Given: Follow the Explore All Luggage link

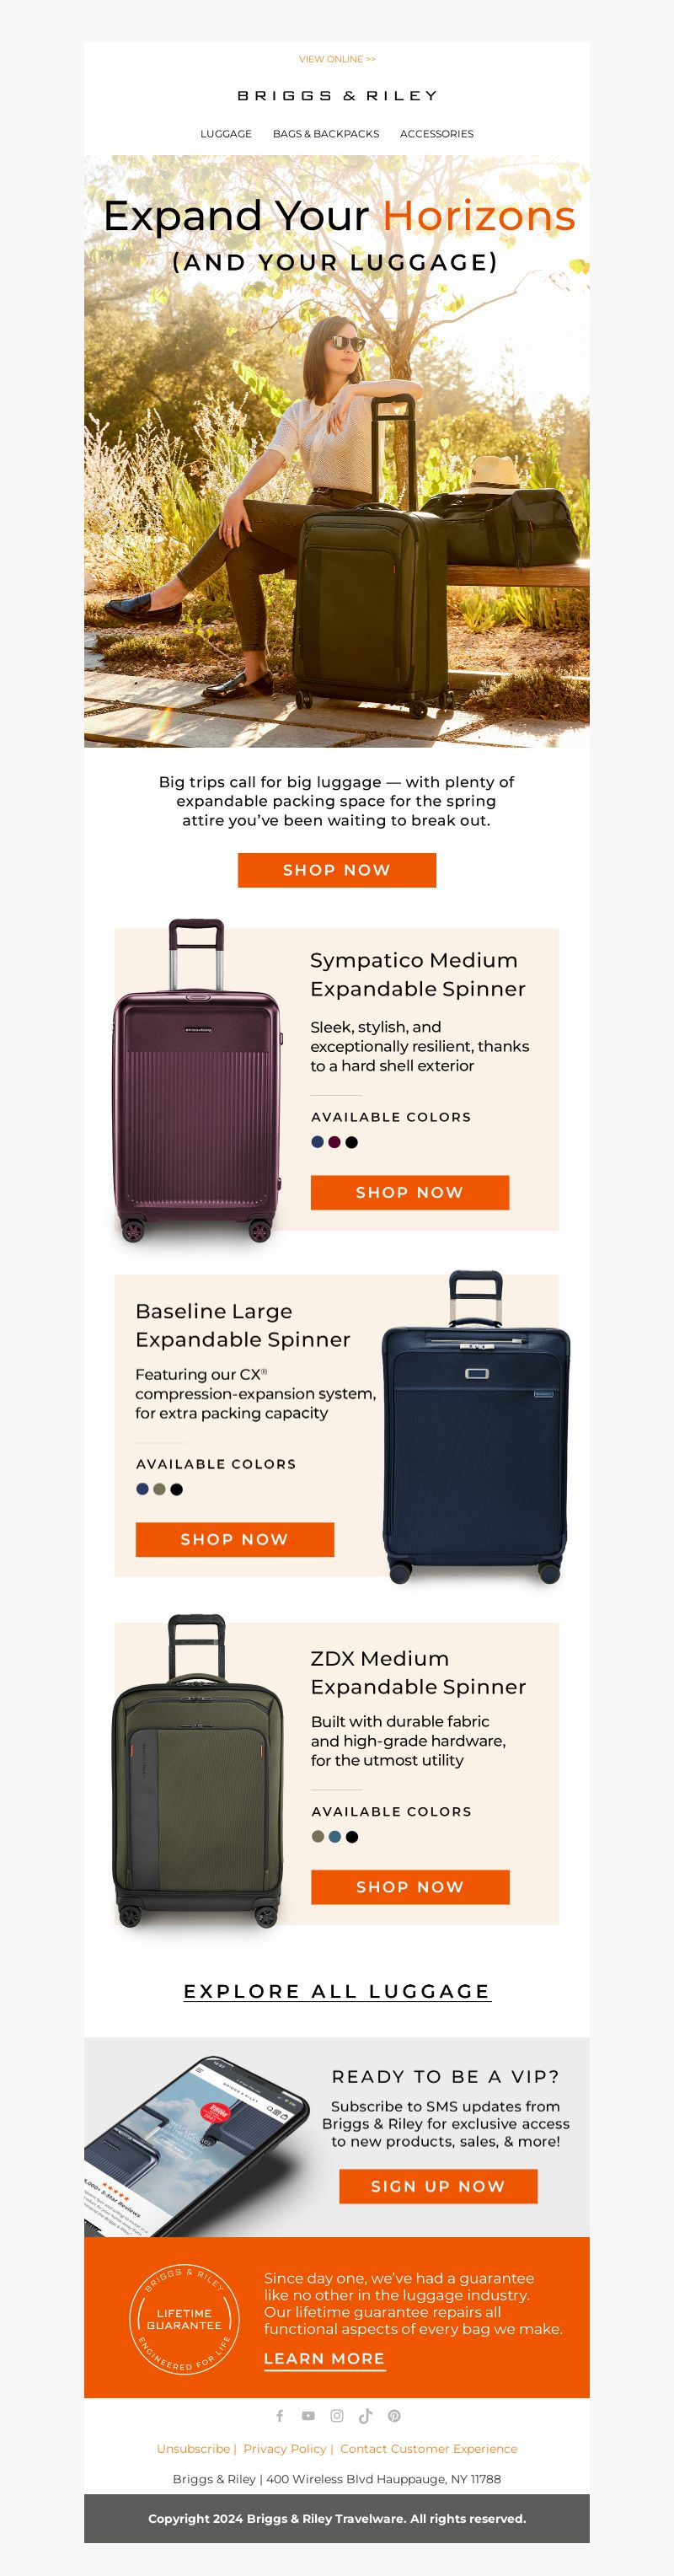Looking at the screenshot, I should click(x=337, y=1991).
